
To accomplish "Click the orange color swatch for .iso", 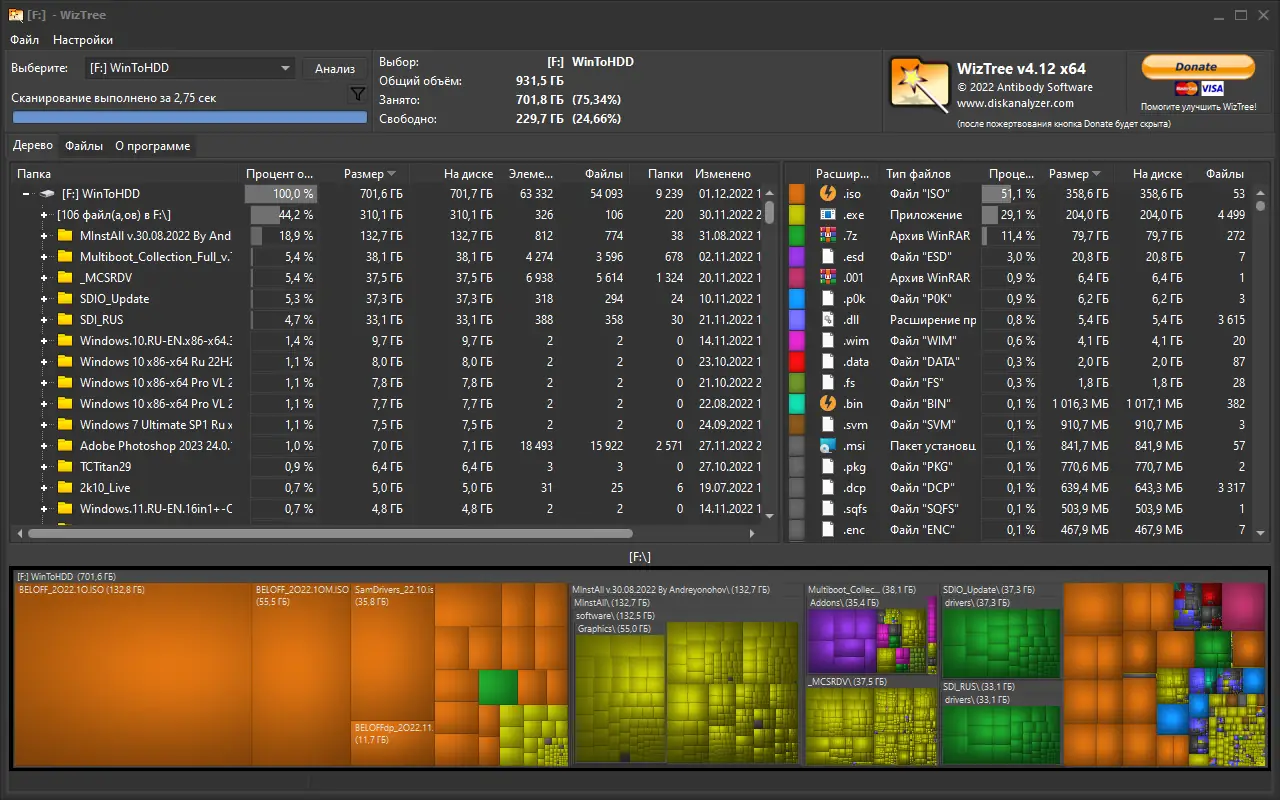I will coord(797,194).
